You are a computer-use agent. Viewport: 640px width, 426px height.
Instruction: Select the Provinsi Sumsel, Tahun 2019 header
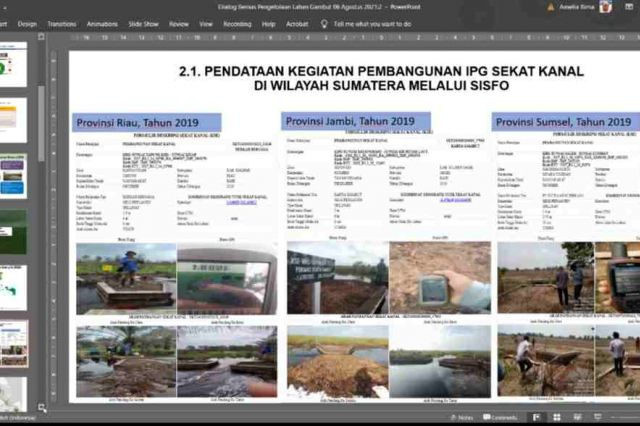[566, 122]
